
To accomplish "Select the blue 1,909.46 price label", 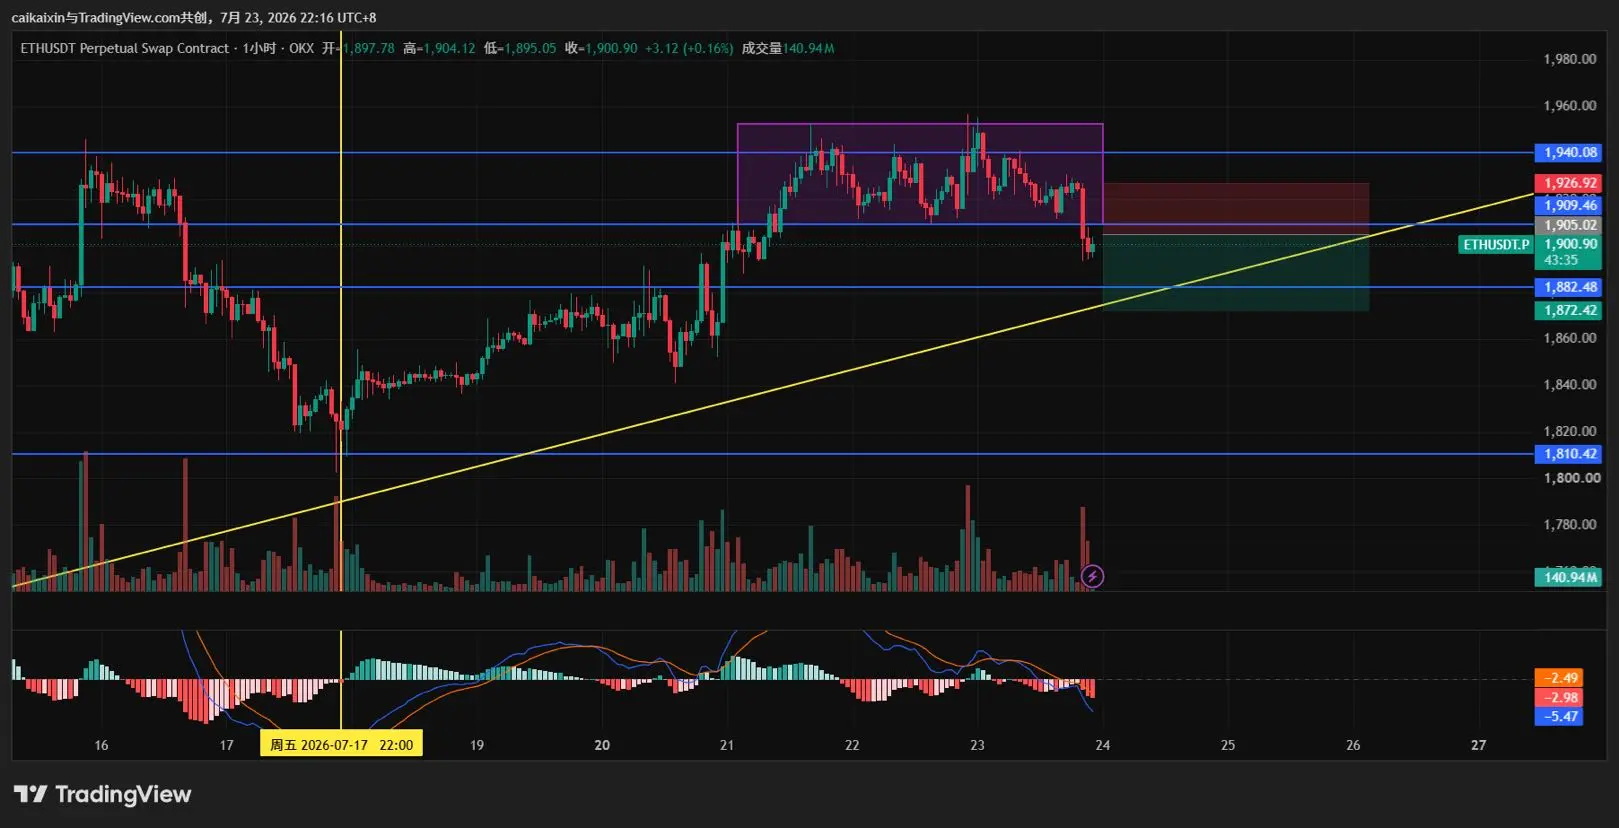I will pyautogui.click(x=1568, y=205).
